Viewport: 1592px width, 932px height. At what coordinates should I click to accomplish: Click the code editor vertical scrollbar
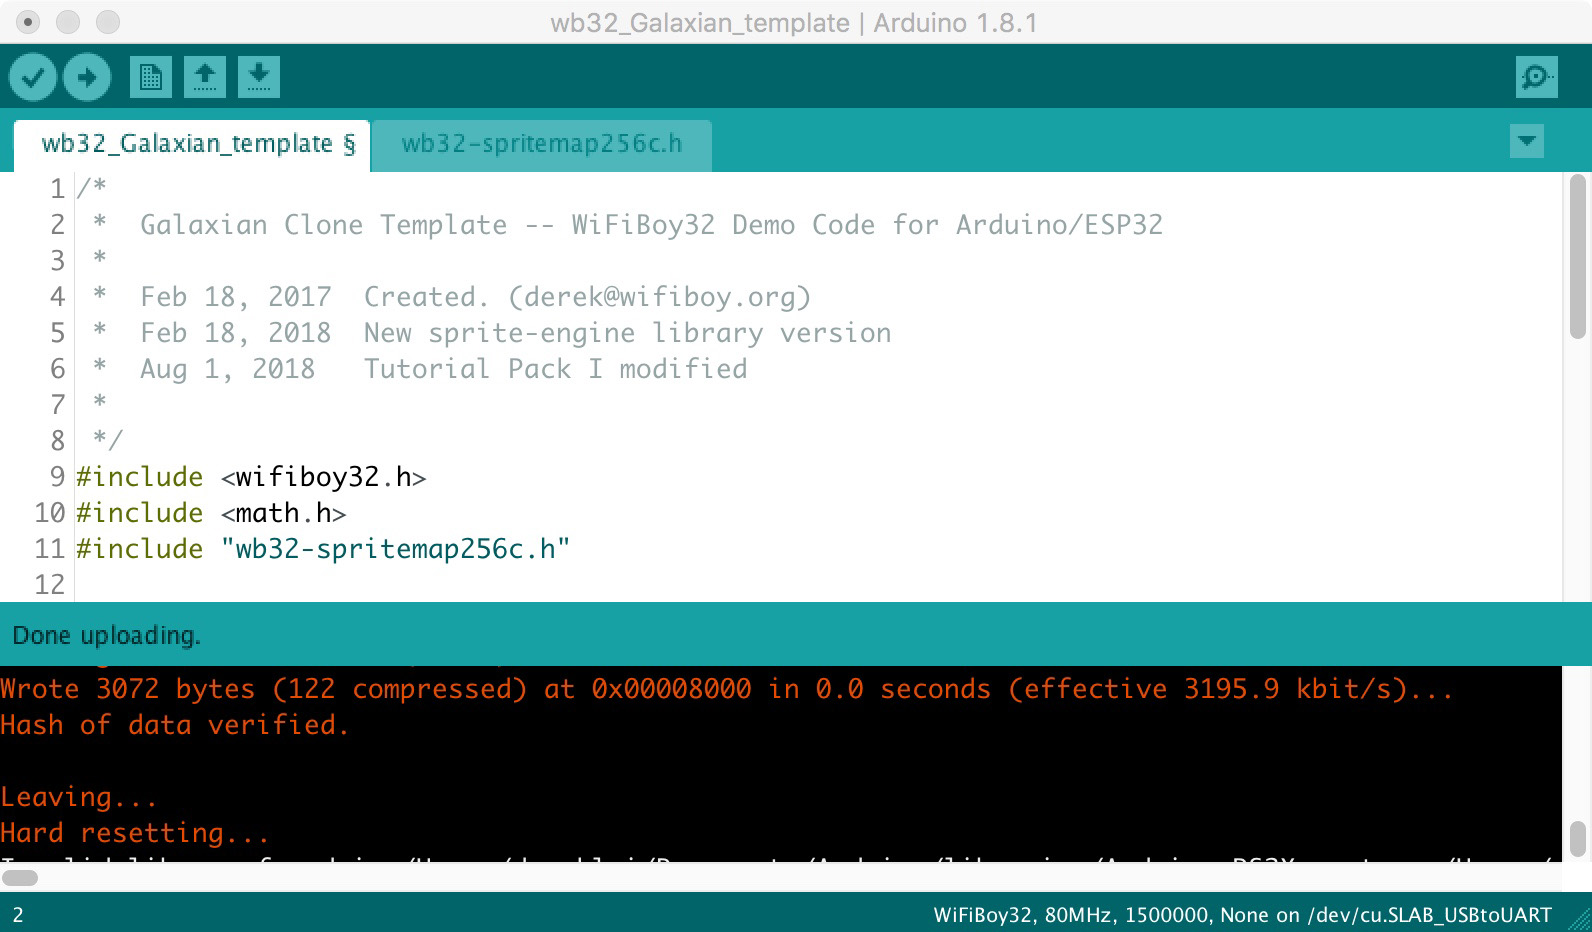pyautogui.click(x=1578, y=258)
